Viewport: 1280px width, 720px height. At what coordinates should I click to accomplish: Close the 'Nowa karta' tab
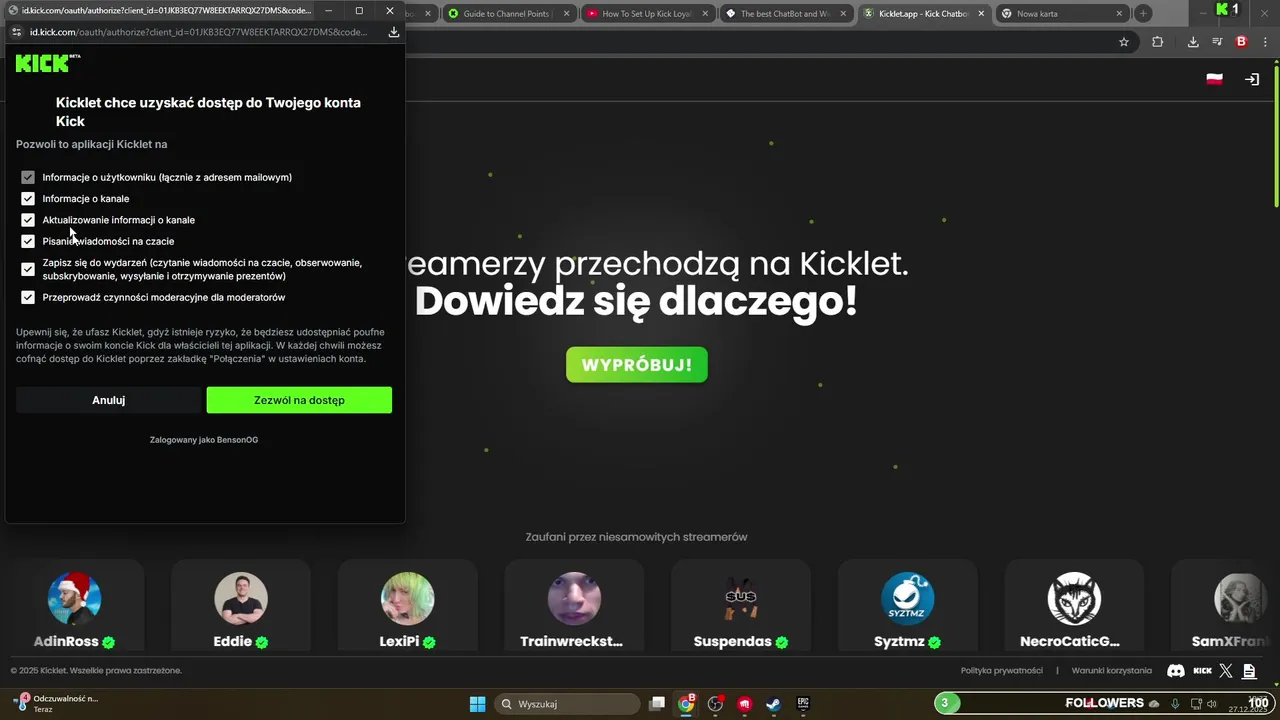coord(1117,14)
